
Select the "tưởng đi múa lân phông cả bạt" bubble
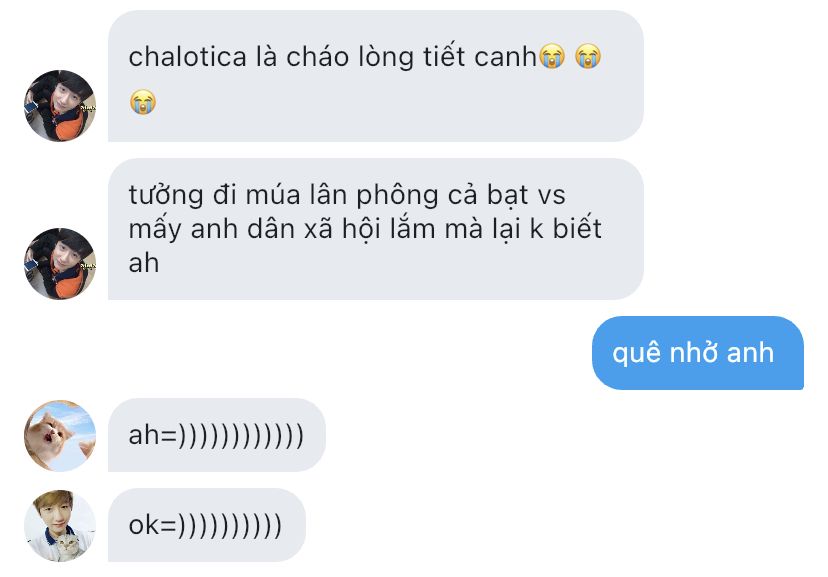pyautogui.click(x=375, y=229)
